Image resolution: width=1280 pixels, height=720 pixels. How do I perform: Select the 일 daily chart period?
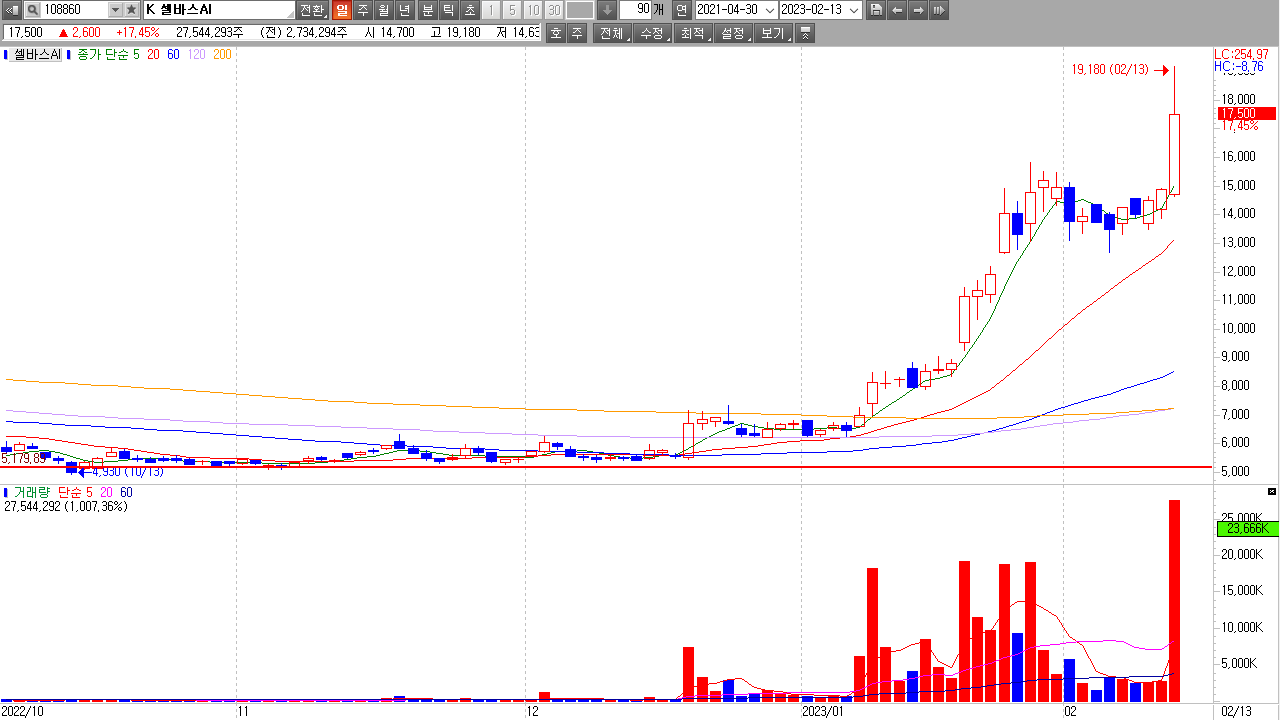click(x=341, y=10)
